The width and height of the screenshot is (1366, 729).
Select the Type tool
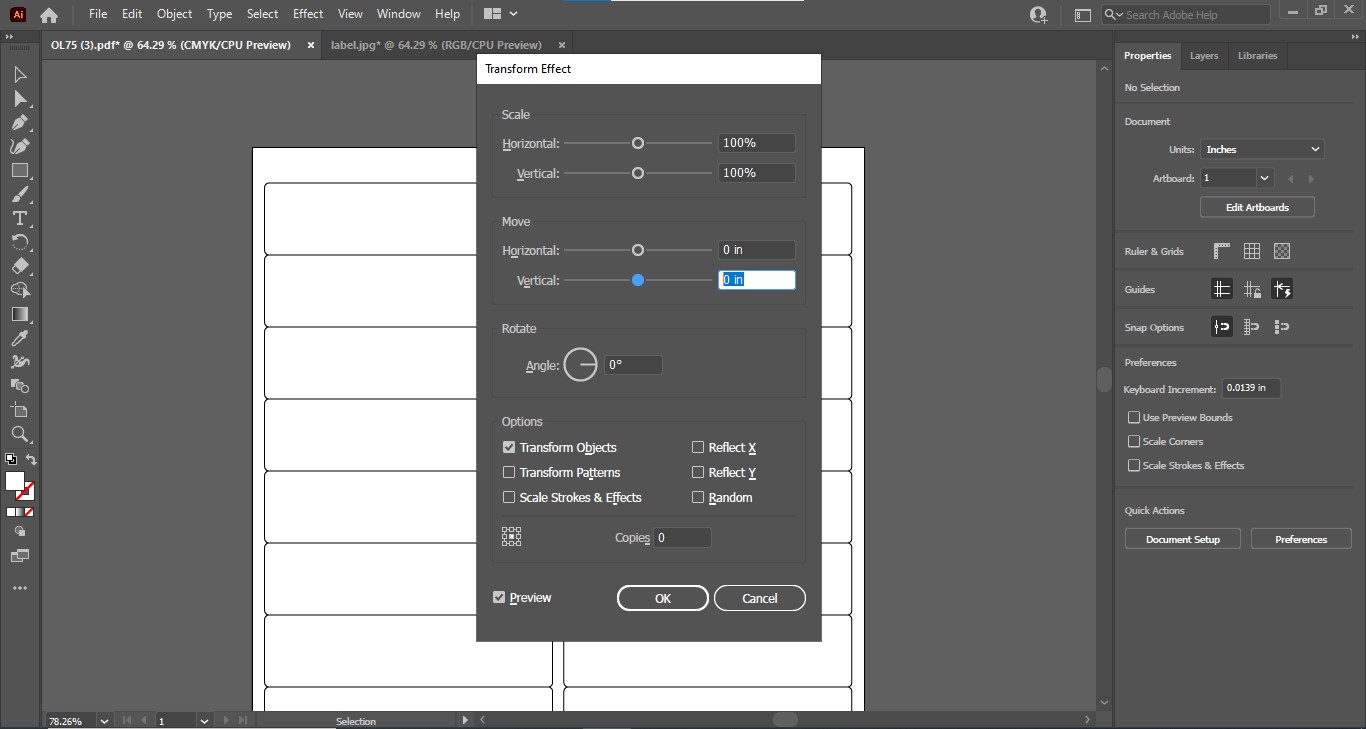pyautogui.click(x=19, y=219)
